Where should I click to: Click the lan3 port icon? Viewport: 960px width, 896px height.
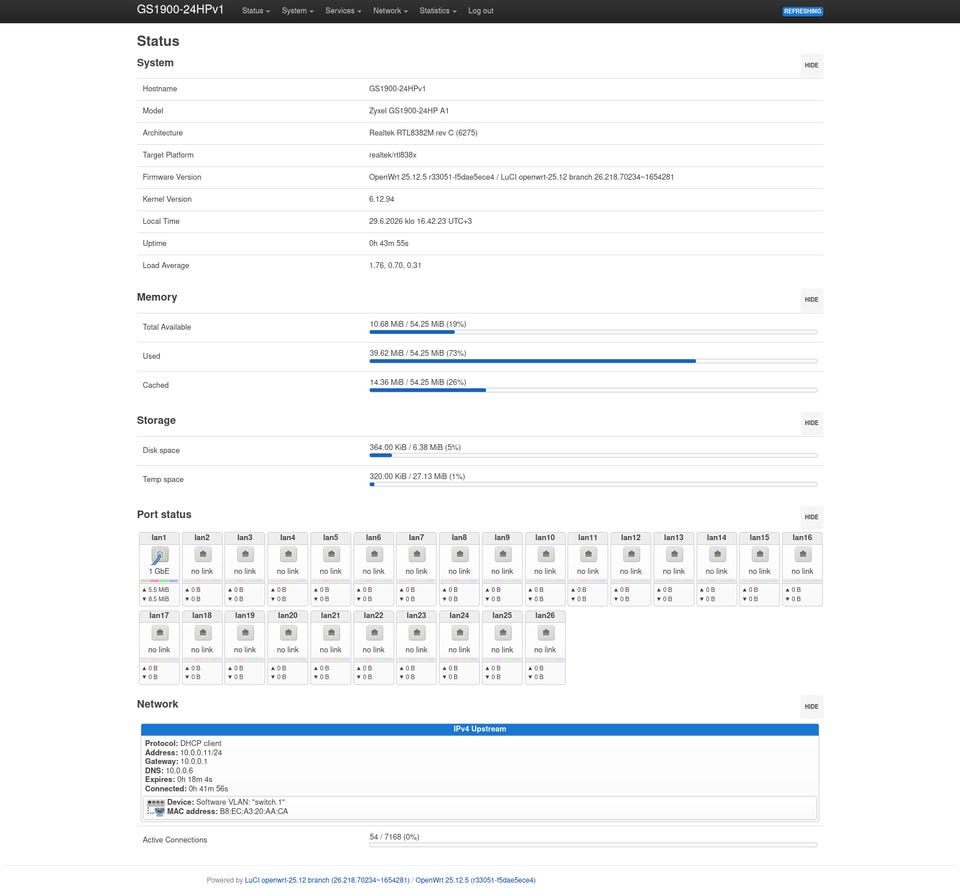[x=245, y=554]
